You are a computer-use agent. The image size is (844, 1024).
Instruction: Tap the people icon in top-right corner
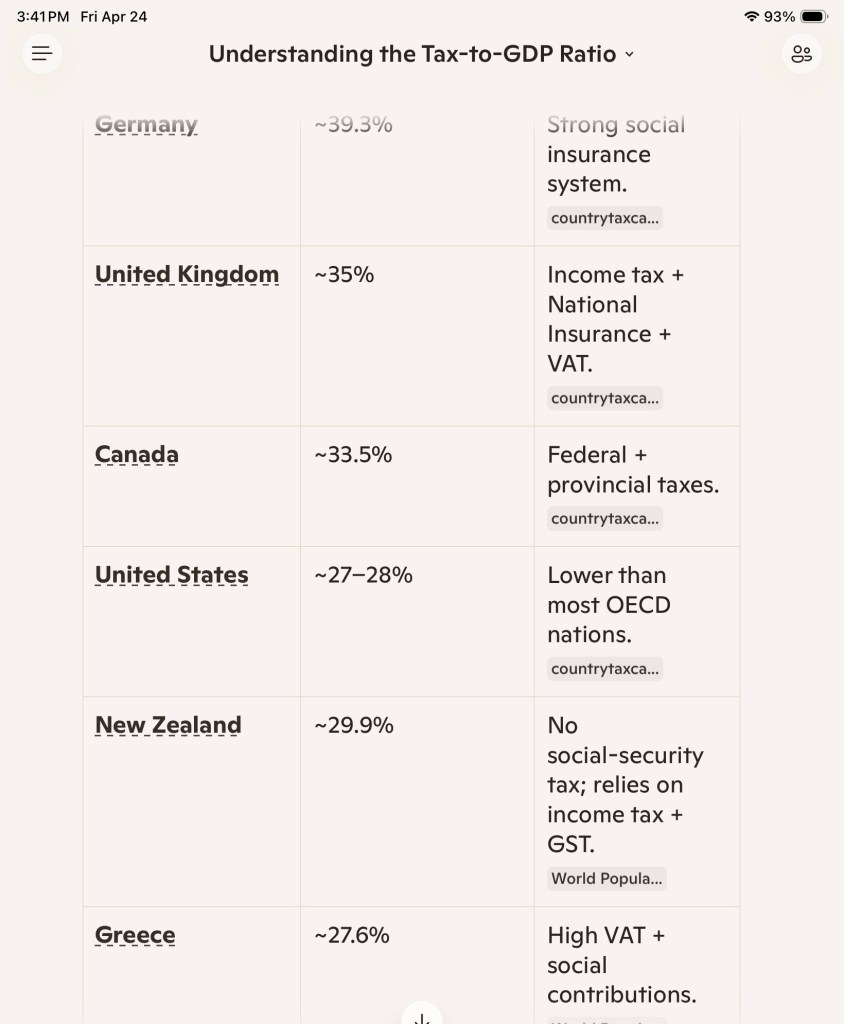[801, 54]
